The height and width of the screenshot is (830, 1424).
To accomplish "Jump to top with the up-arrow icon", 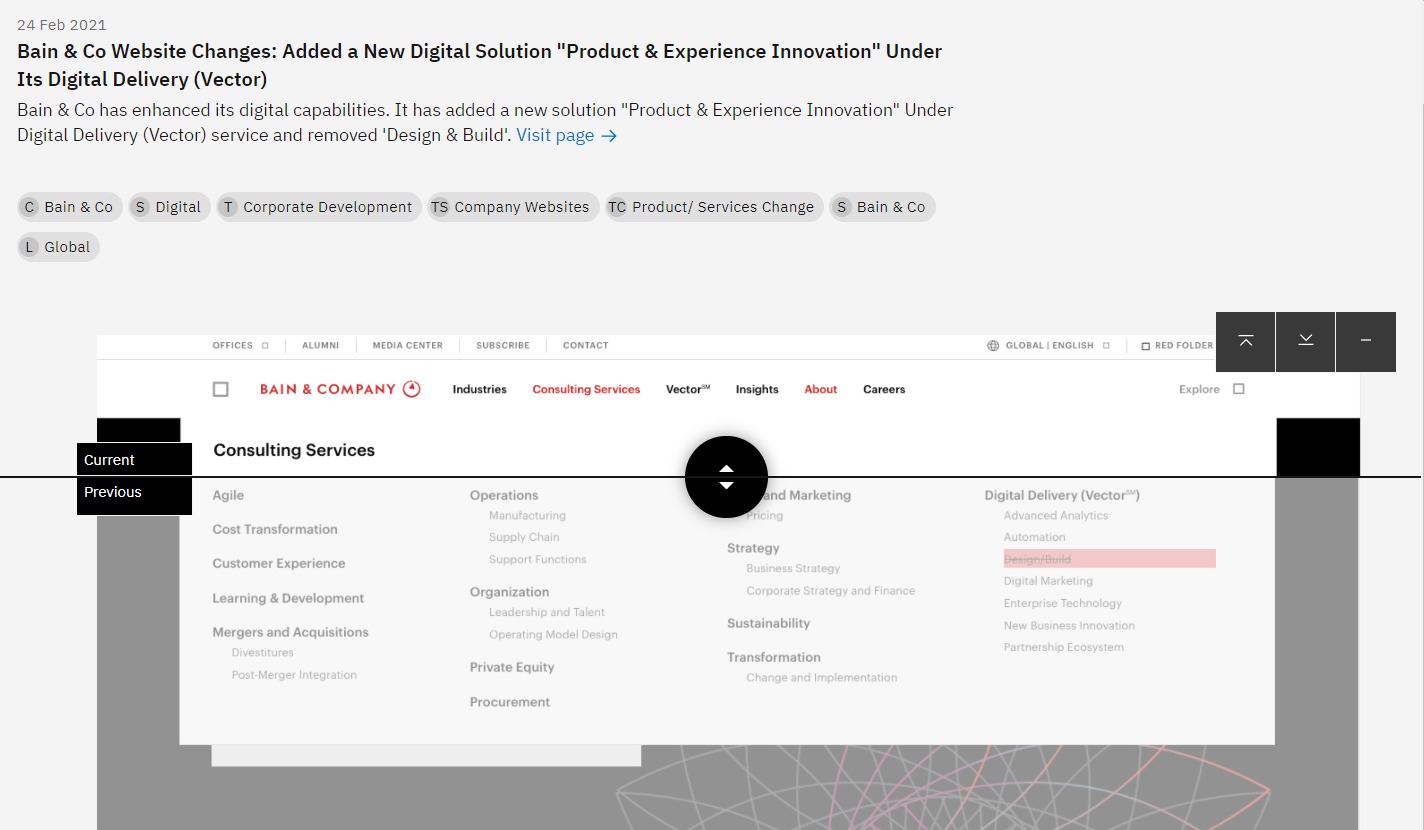I will (1245, 341).
